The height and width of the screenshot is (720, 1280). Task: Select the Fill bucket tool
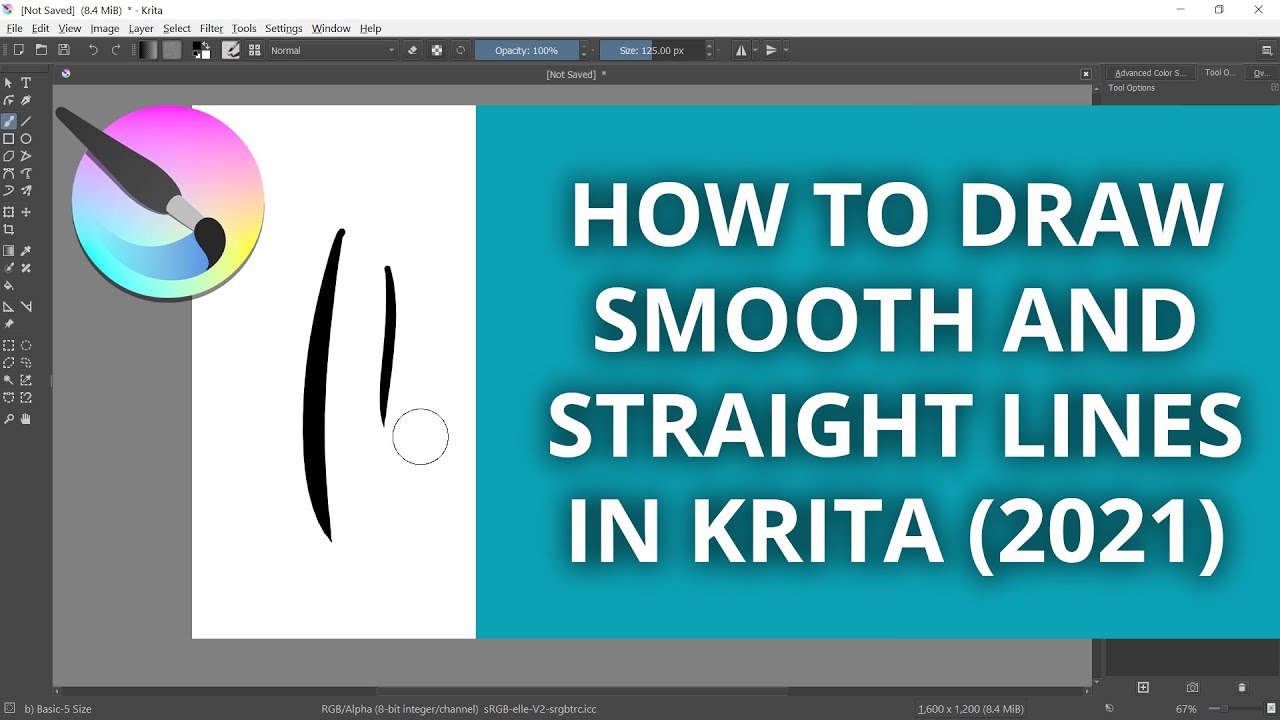pyautogui.click(x=9, y=286)
